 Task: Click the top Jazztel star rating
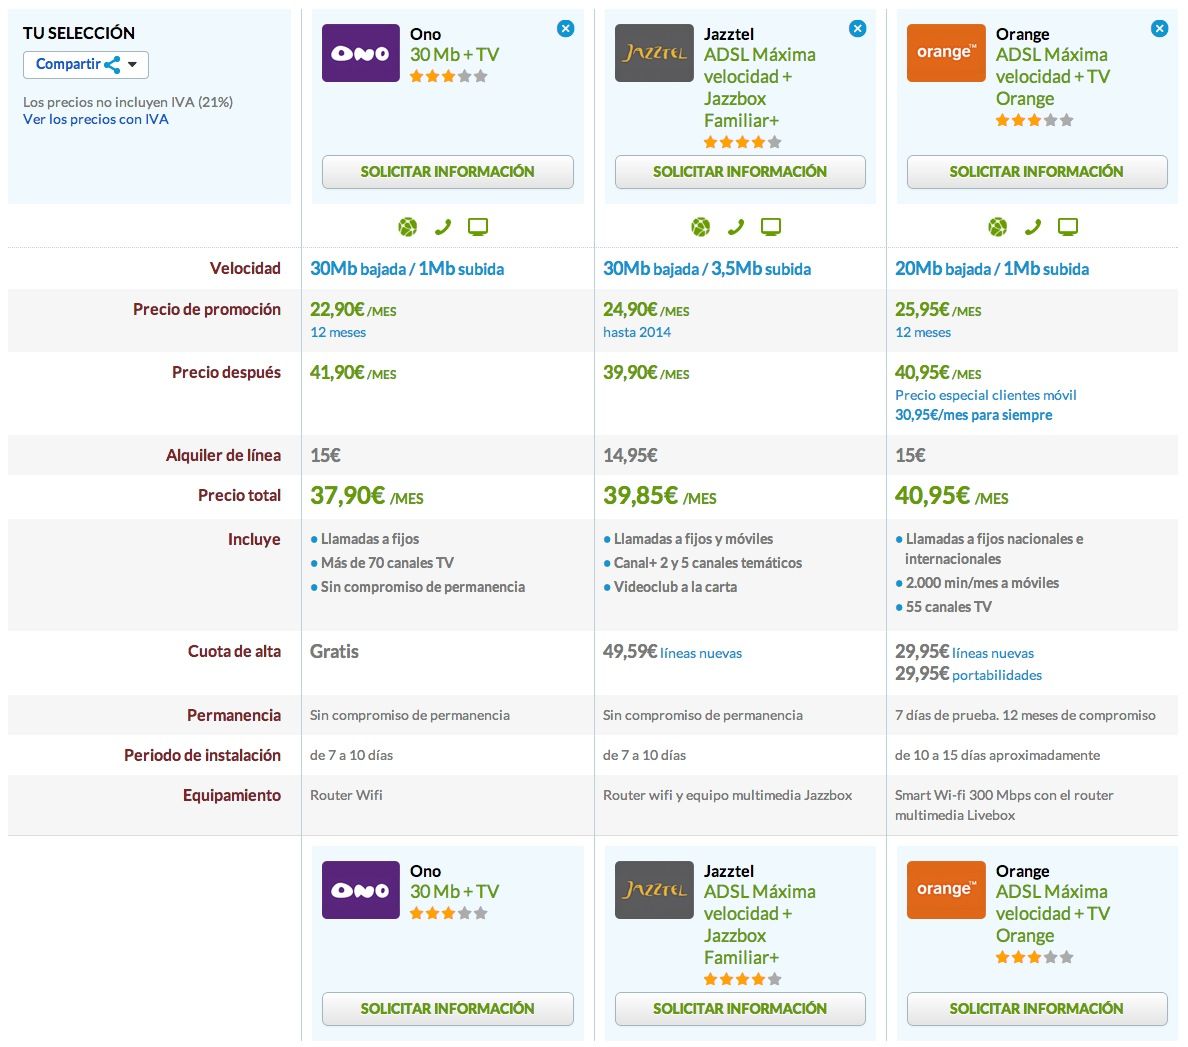coord(742,142)
